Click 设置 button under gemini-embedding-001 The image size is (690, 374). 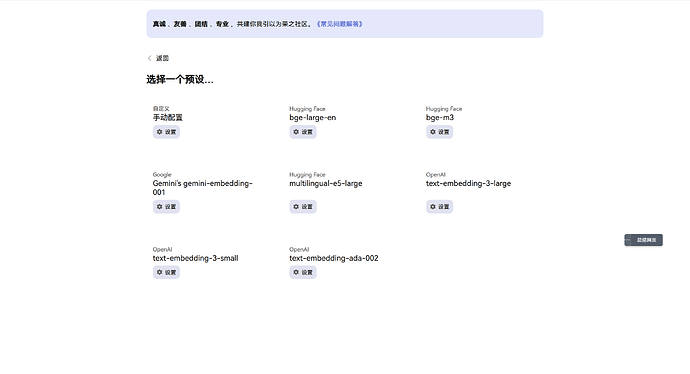pos(166,207)
